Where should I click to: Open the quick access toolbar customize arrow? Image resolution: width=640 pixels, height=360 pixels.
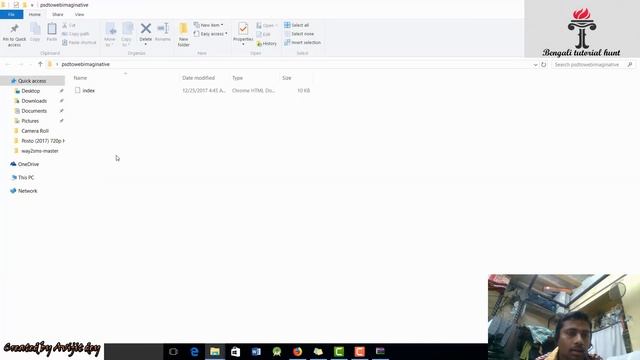pos(32,5)
